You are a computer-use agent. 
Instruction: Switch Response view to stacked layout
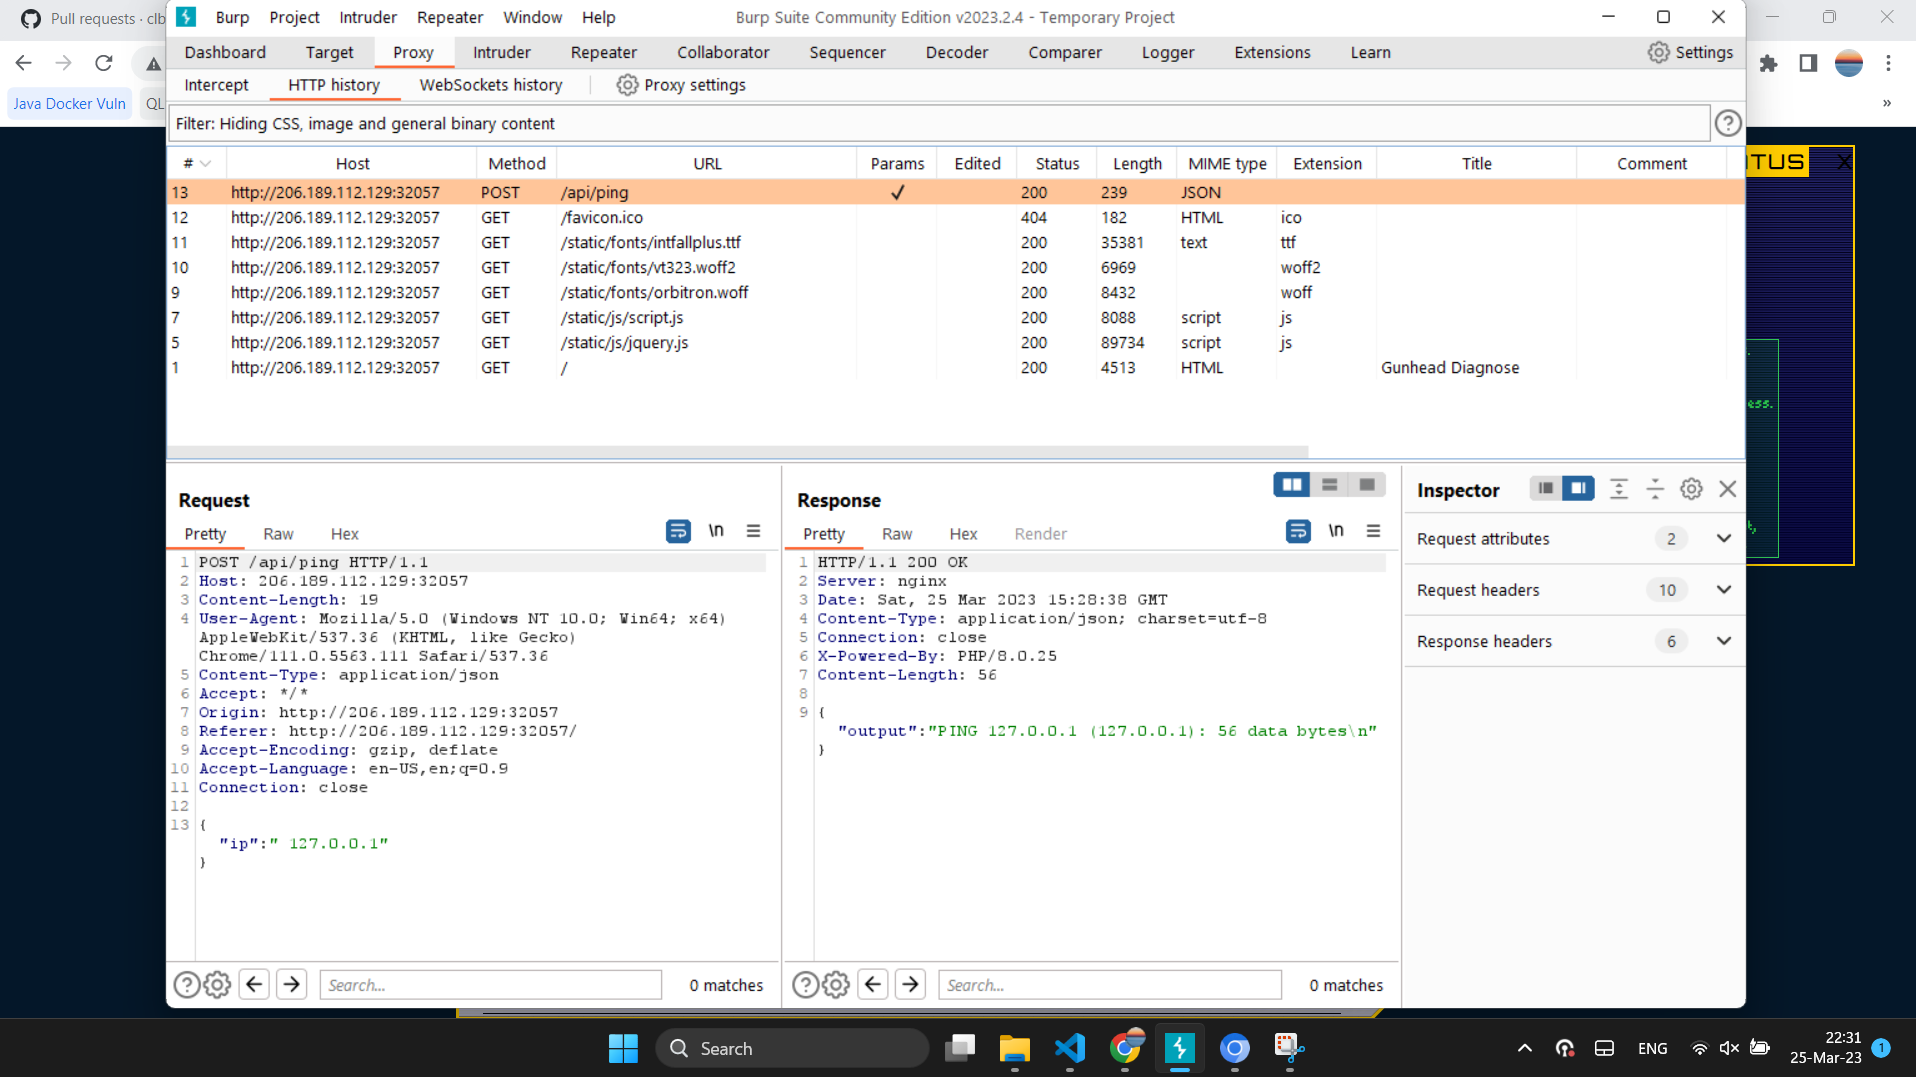point(1329,484)
